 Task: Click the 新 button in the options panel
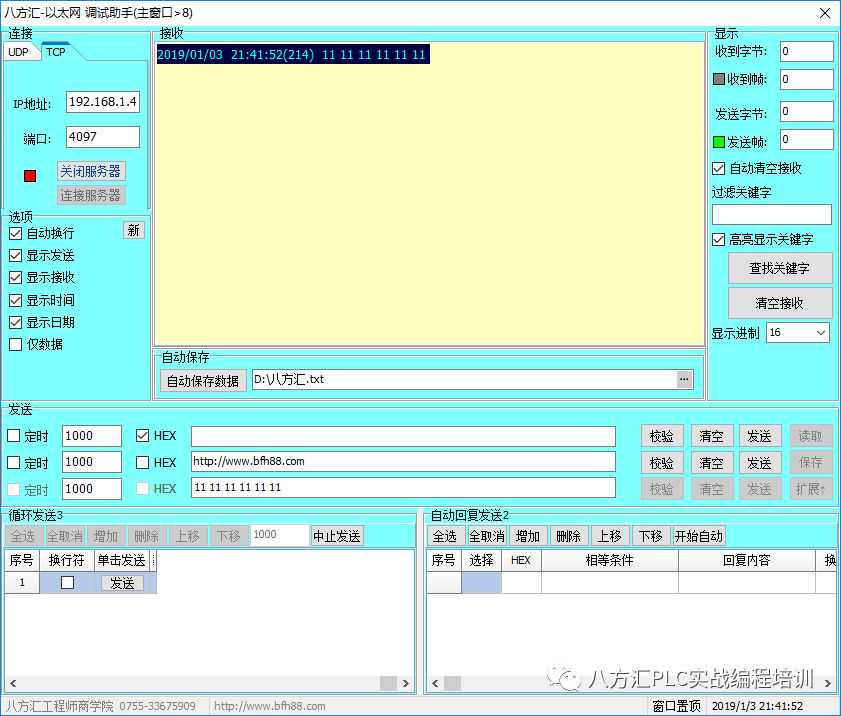click(x=133, y=230)
